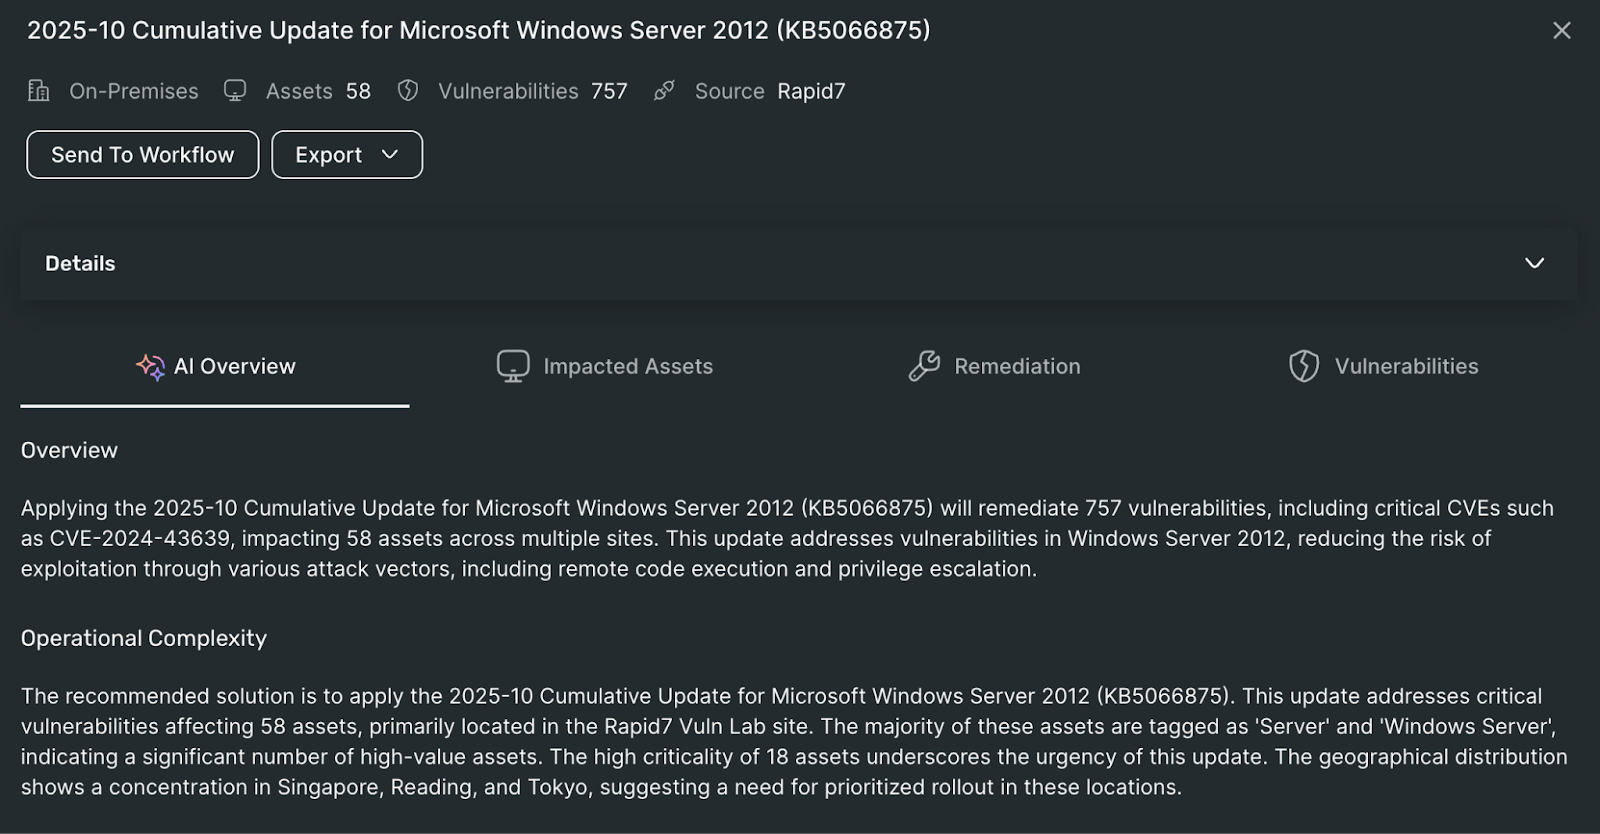Go to the Vulnerabilities tab
1600x834 pixels.
[x=1405, y=366]
